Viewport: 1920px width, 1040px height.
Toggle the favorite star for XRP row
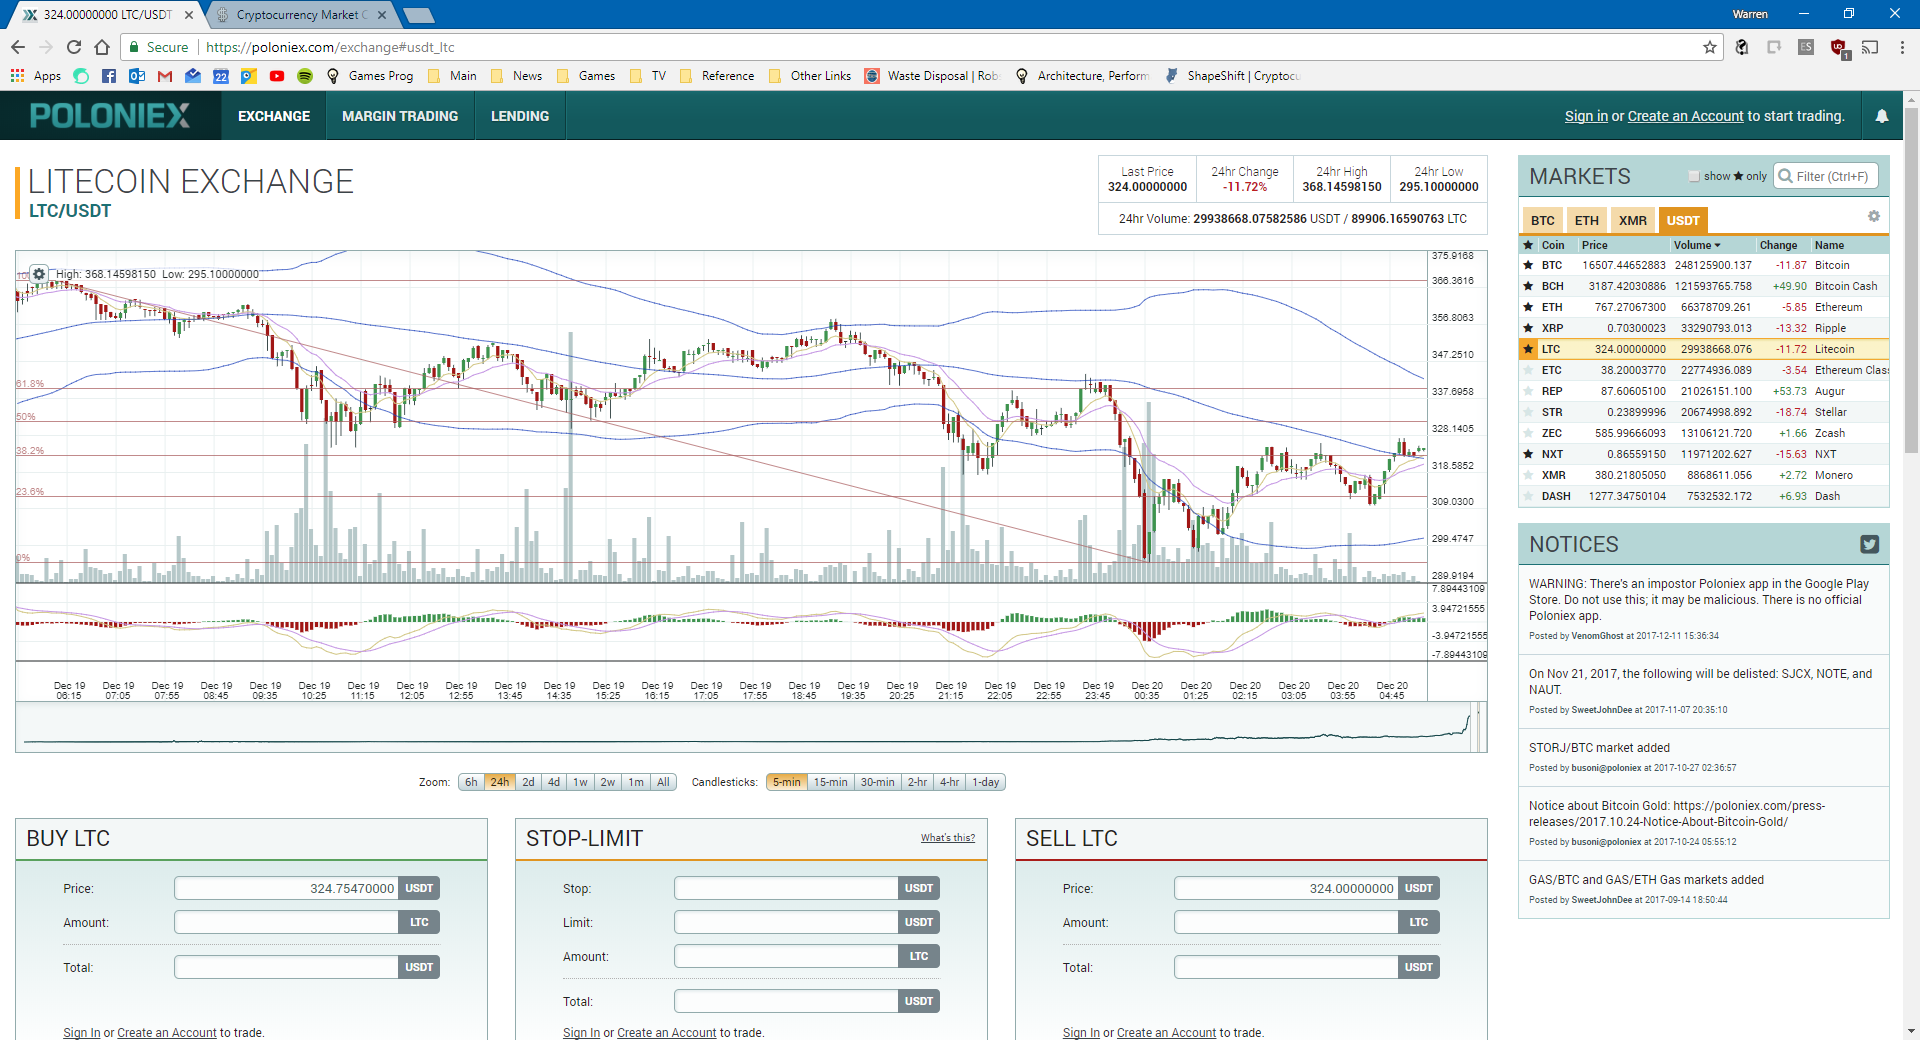pos(1528,328)
